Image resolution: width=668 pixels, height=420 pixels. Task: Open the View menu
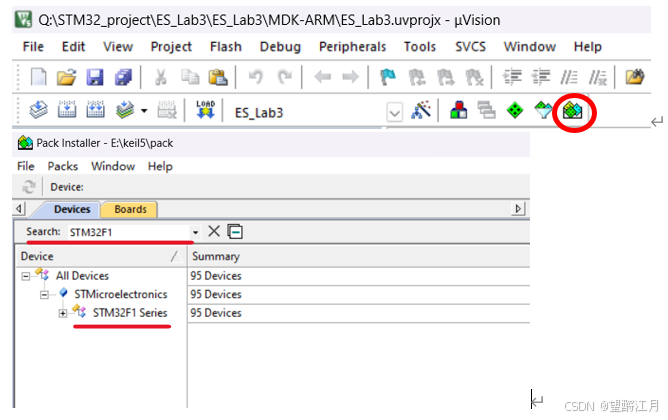[118, 46]
